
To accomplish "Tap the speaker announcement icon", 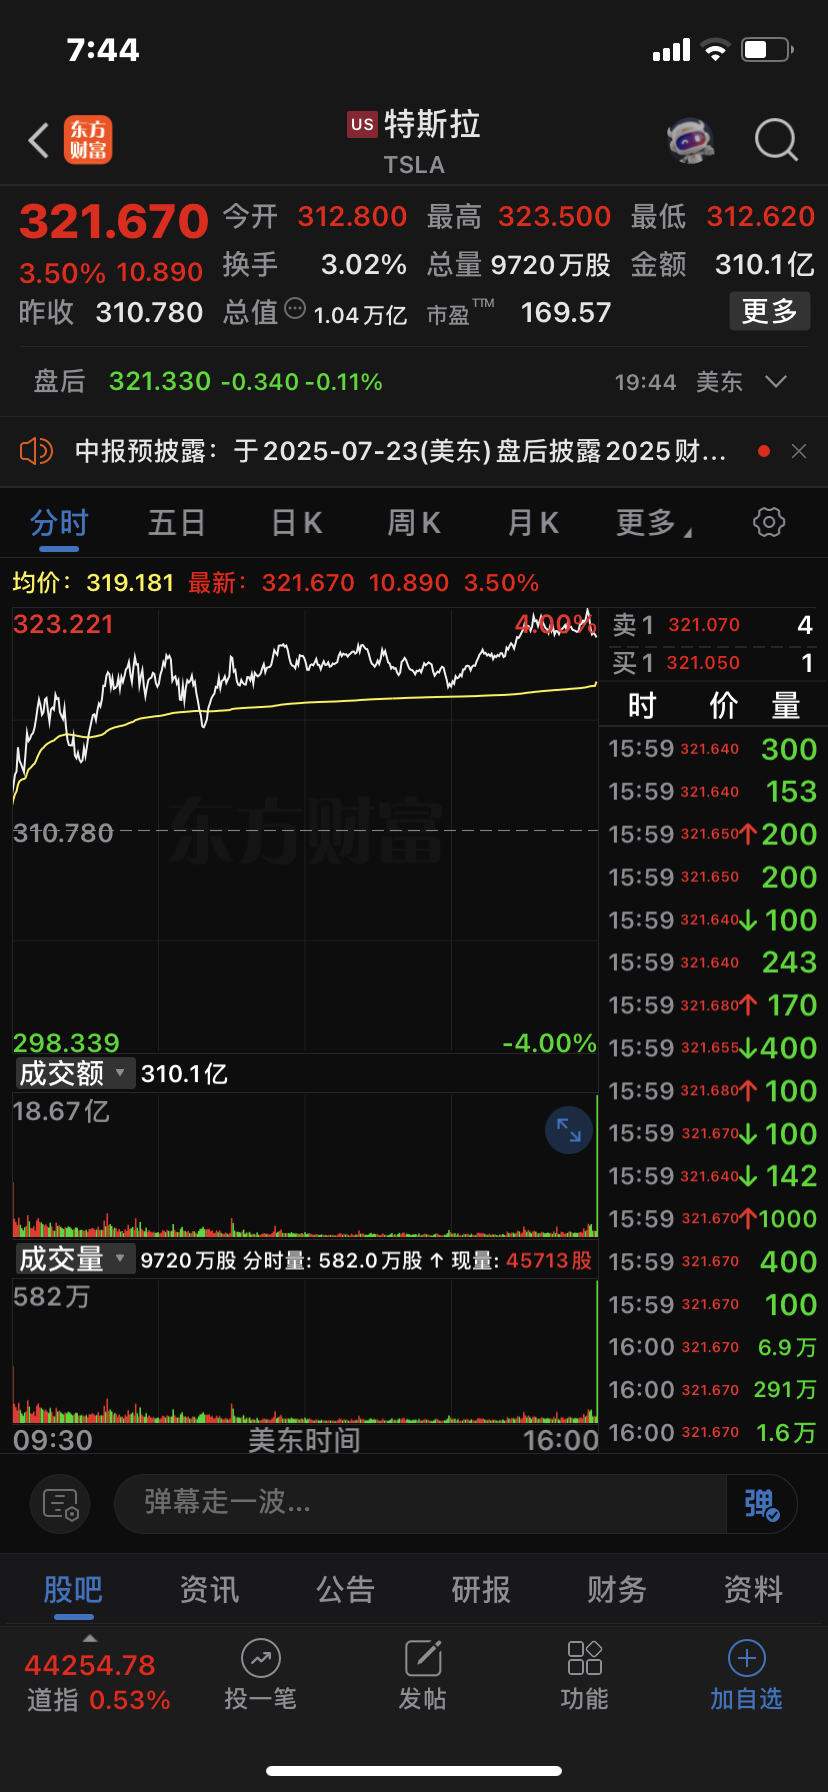I will coord(36,451).
